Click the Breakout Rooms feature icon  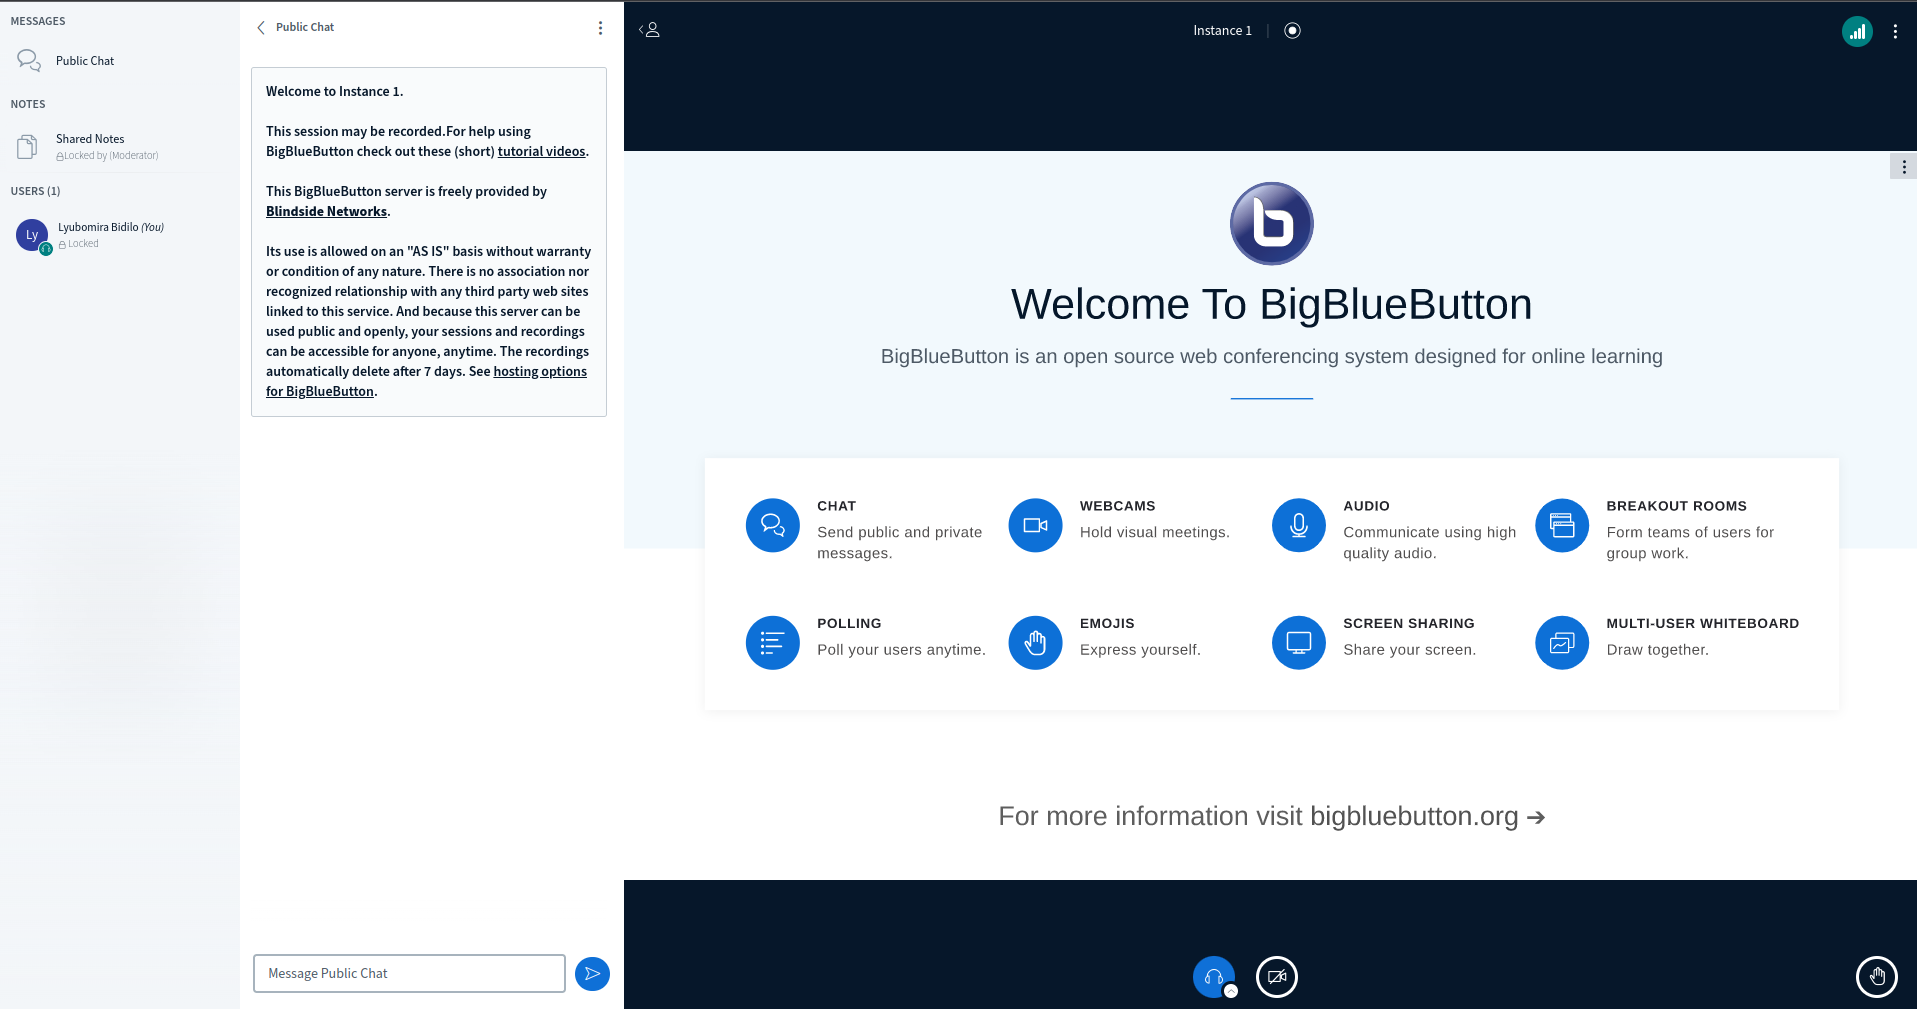tap(1561, 525)
